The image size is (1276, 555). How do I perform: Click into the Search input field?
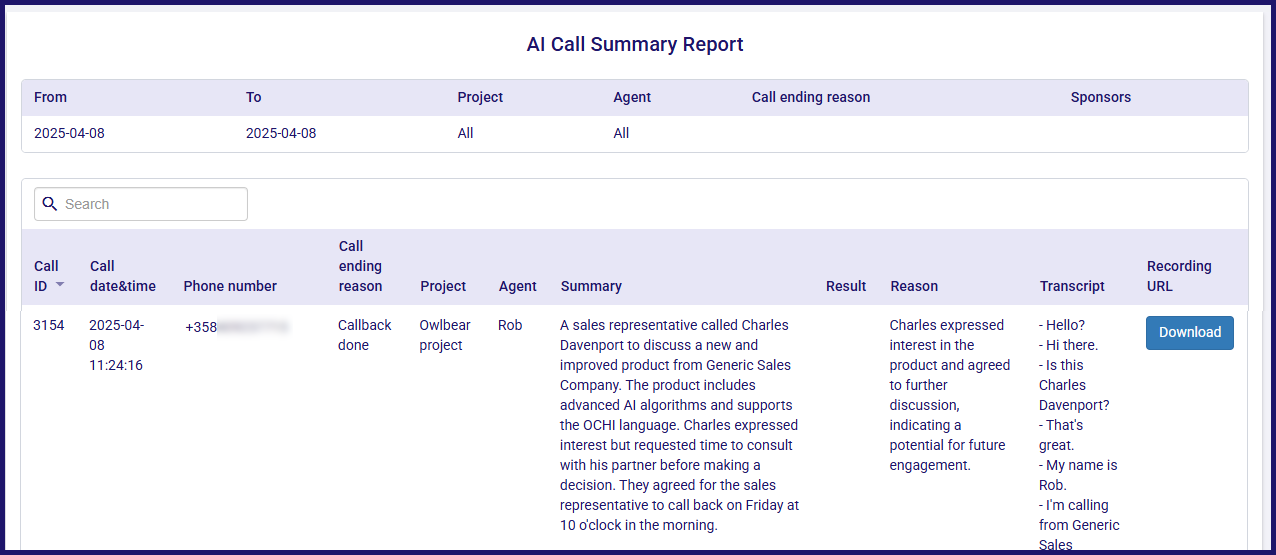coord(141,204)
